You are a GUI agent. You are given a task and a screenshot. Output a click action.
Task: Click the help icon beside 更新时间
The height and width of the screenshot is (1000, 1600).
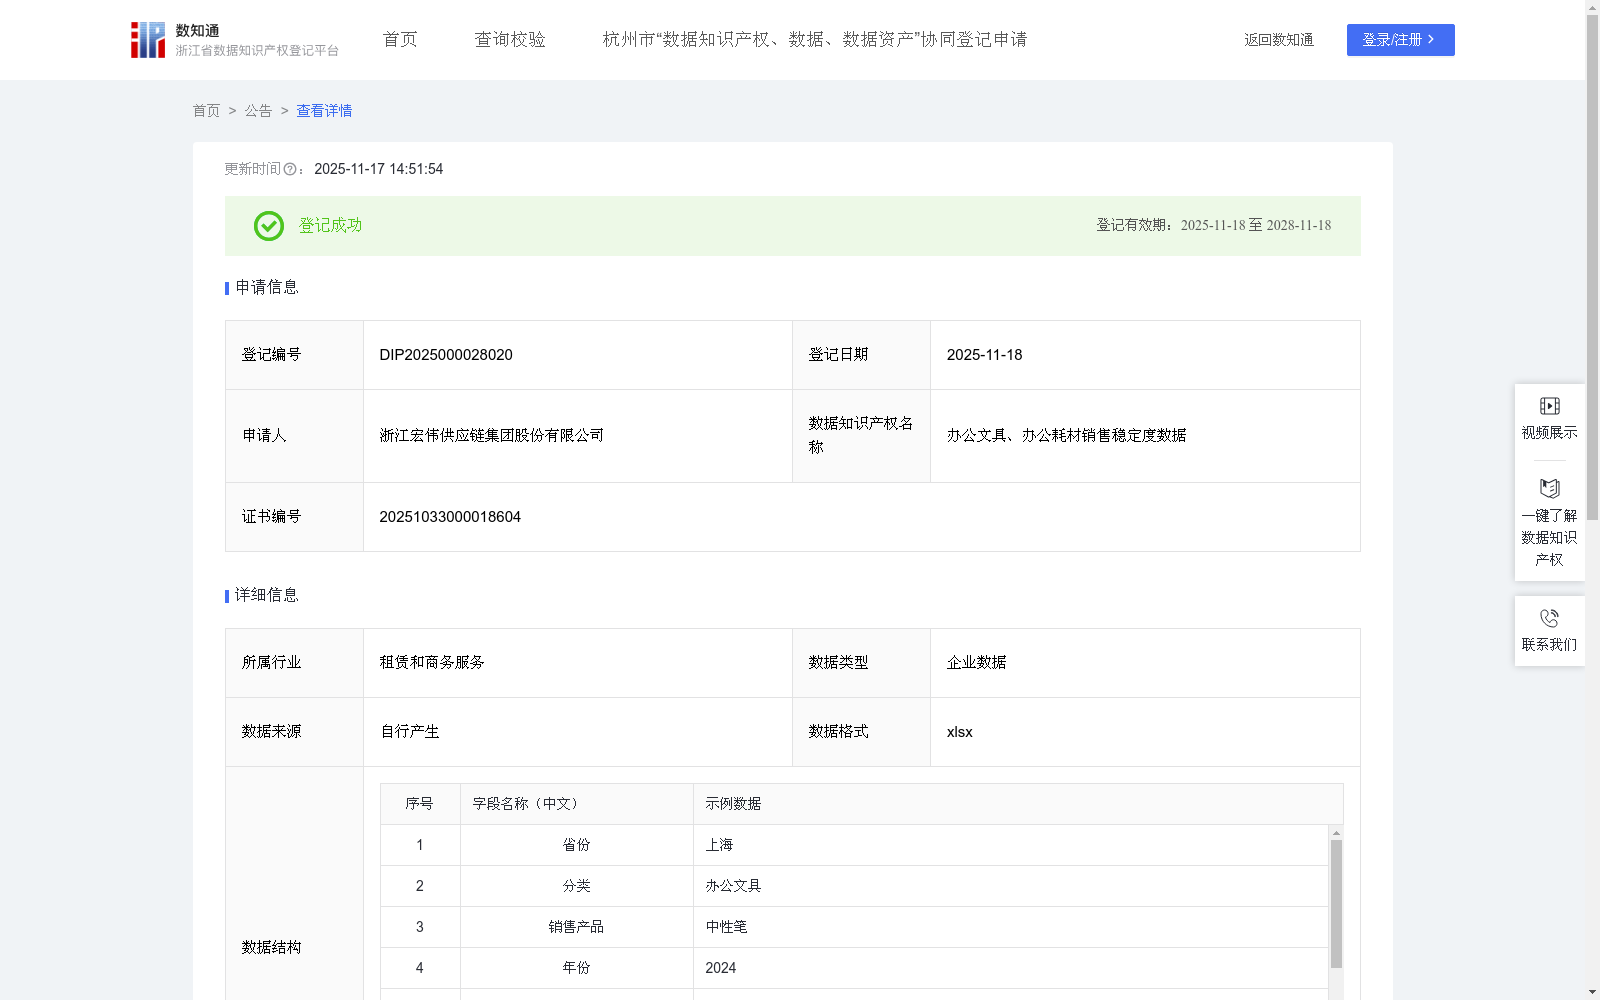coord(290,170)
